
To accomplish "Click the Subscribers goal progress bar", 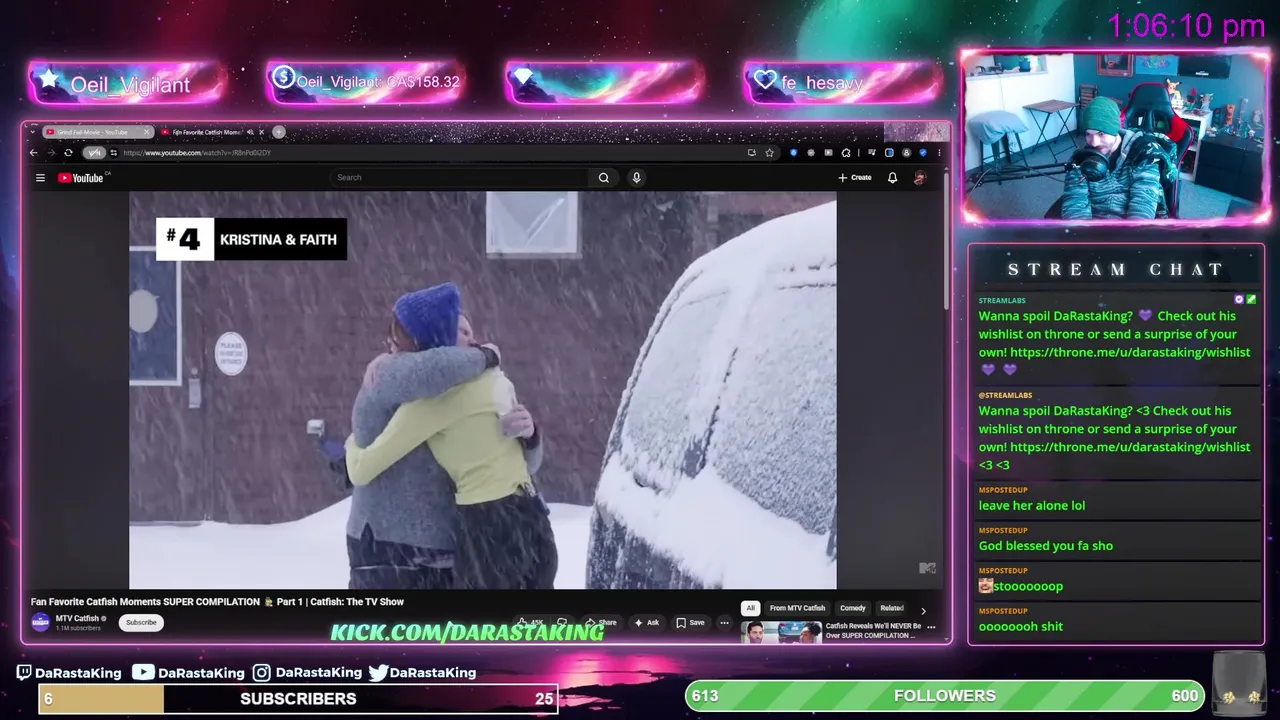I will (298, 699).
